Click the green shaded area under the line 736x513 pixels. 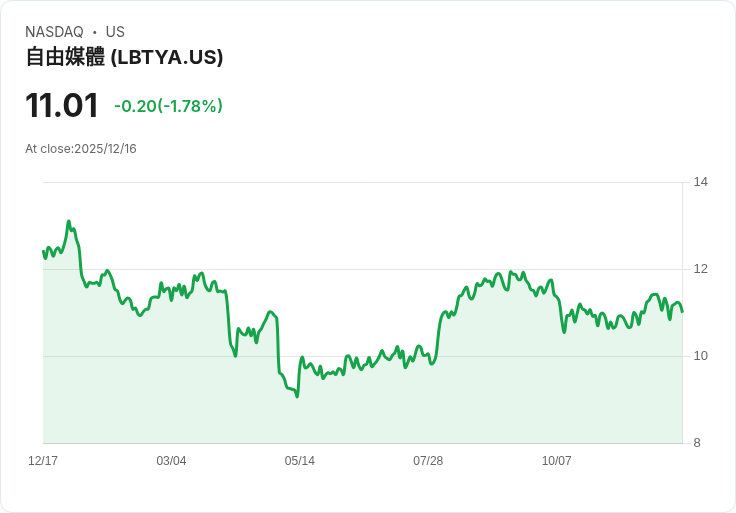(x=400, y=410)
